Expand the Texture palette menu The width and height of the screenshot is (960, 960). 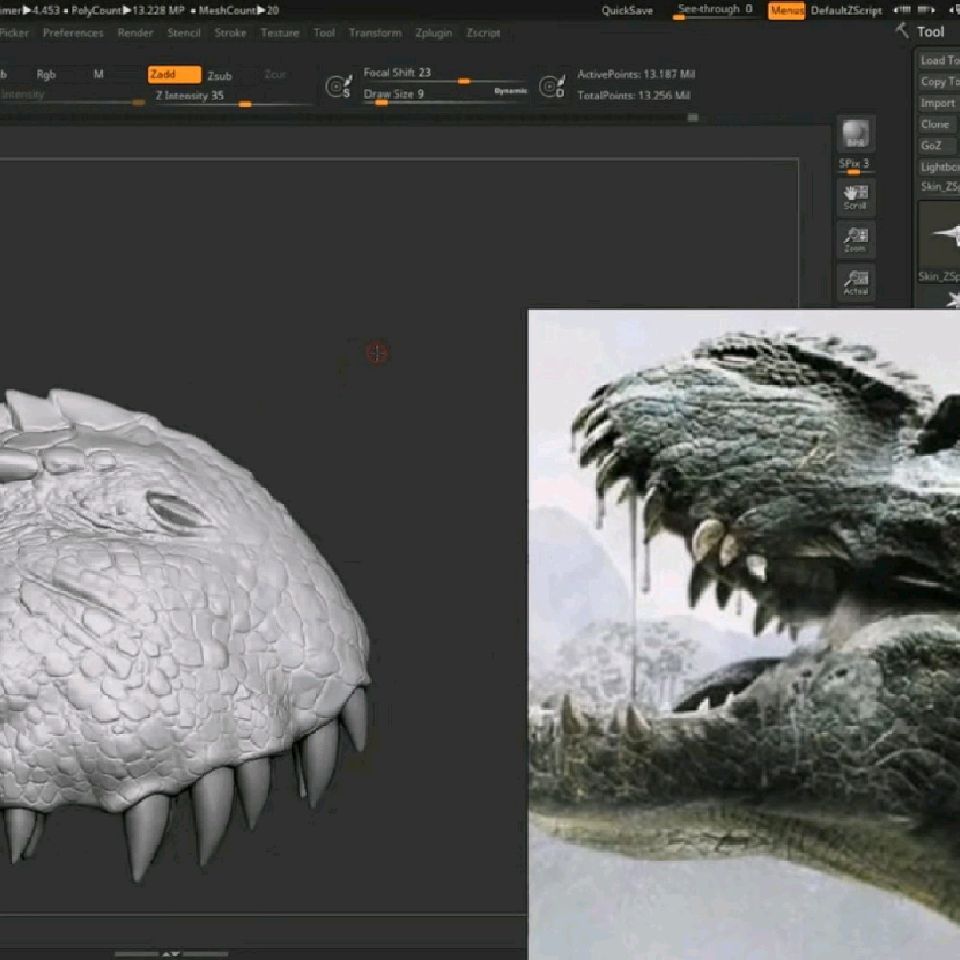[x=280, y=33]
